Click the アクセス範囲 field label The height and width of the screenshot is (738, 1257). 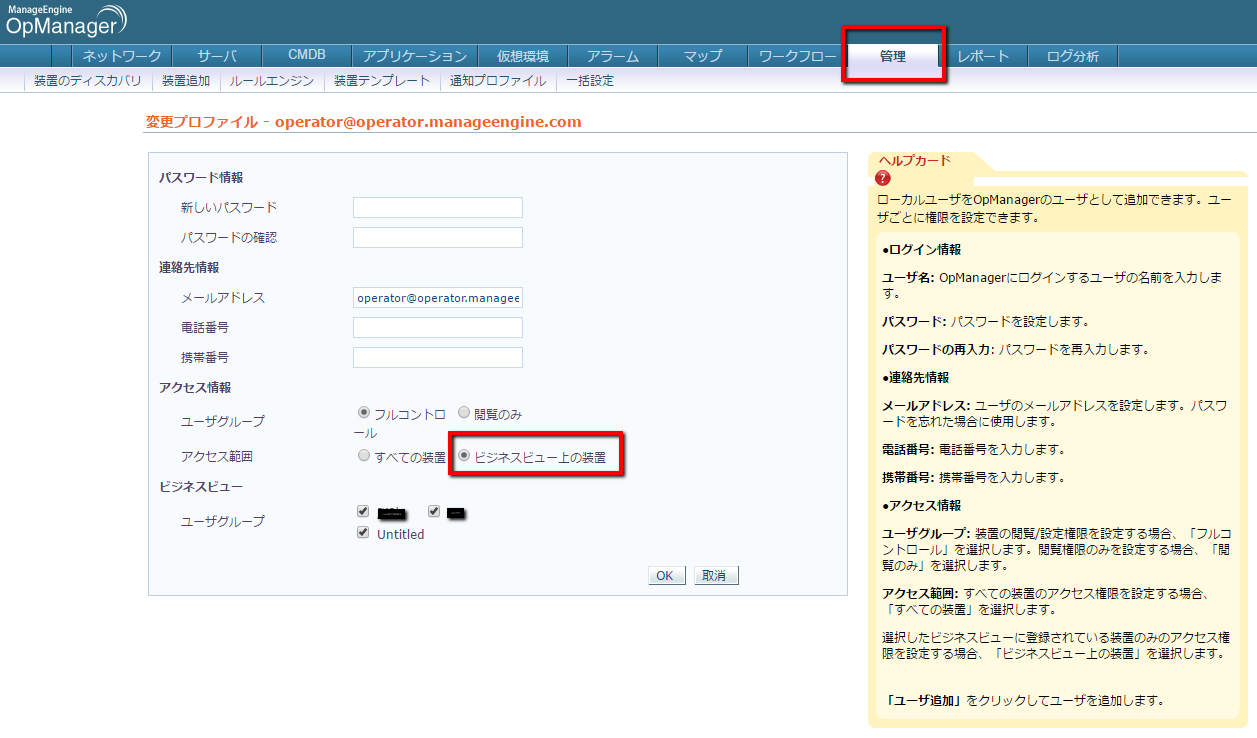pyautogui.click(x=217, y=457)
